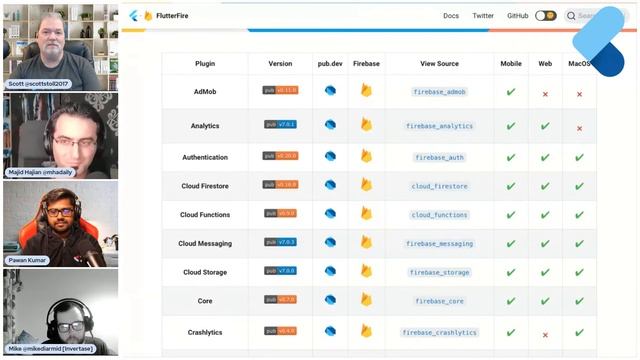The width and height of the screenshot is (640, 360).
Task: Open the firebase_crashlytics source link
Action: (439, 333)
